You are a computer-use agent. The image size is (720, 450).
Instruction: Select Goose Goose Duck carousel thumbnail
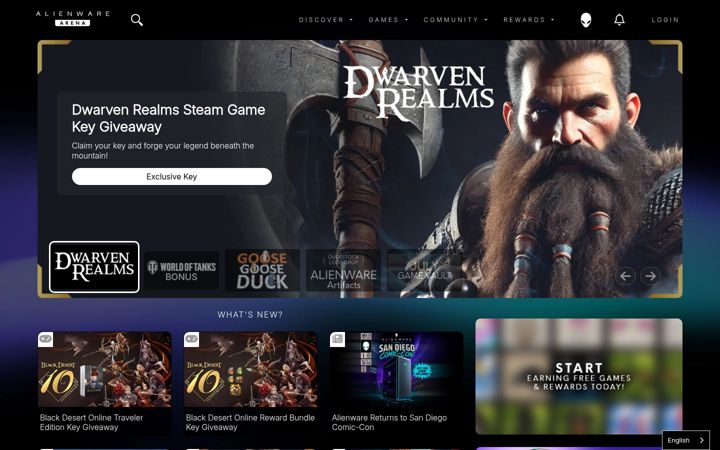point(262,270)
